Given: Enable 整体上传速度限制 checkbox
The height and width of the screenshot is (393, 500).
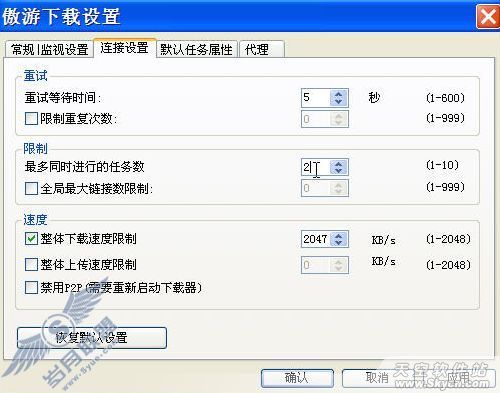Looking at the screenshot, I should coord(31,265).
